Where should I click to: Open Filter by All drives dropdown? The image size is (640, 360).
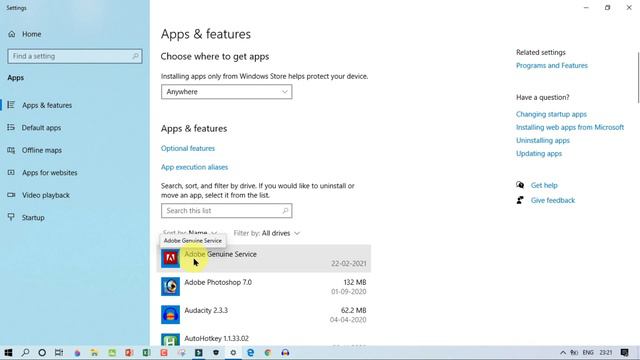tap(267, 233)
